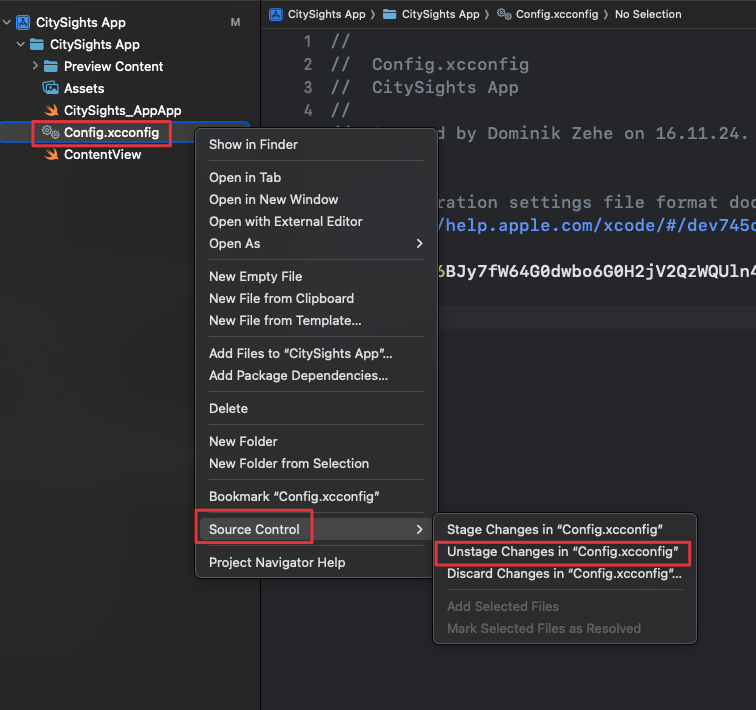
Task: Choose New File from Clipboard
Action: tap(316, 298)
